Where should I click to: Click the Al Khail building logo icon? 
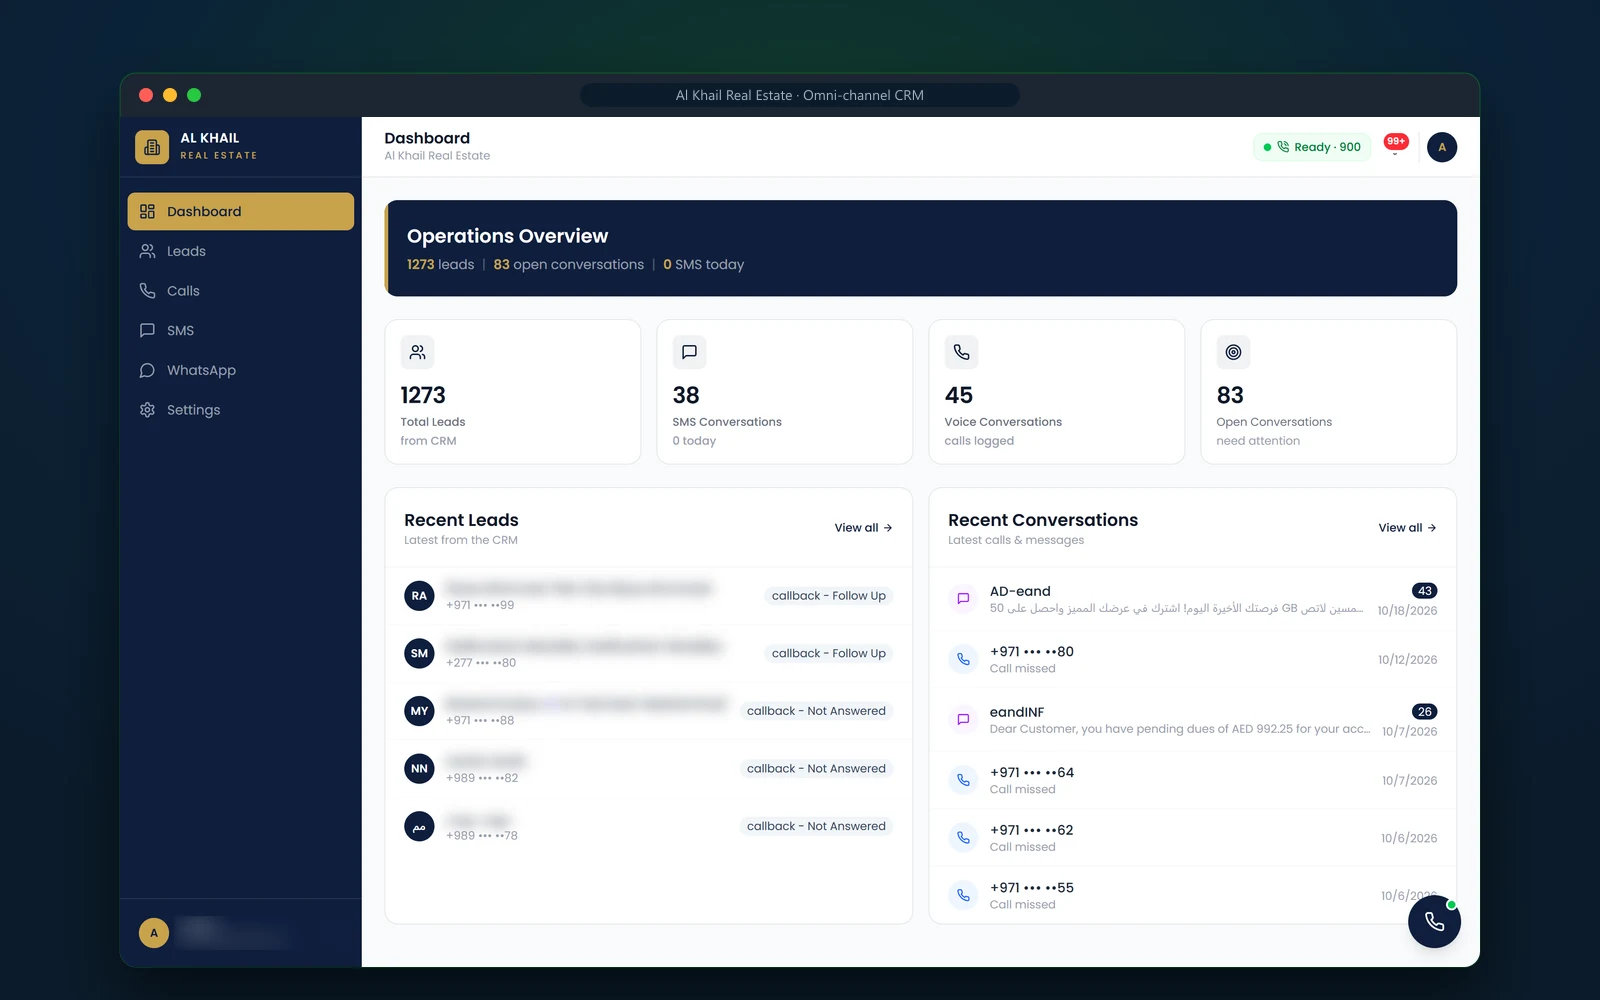152,147
